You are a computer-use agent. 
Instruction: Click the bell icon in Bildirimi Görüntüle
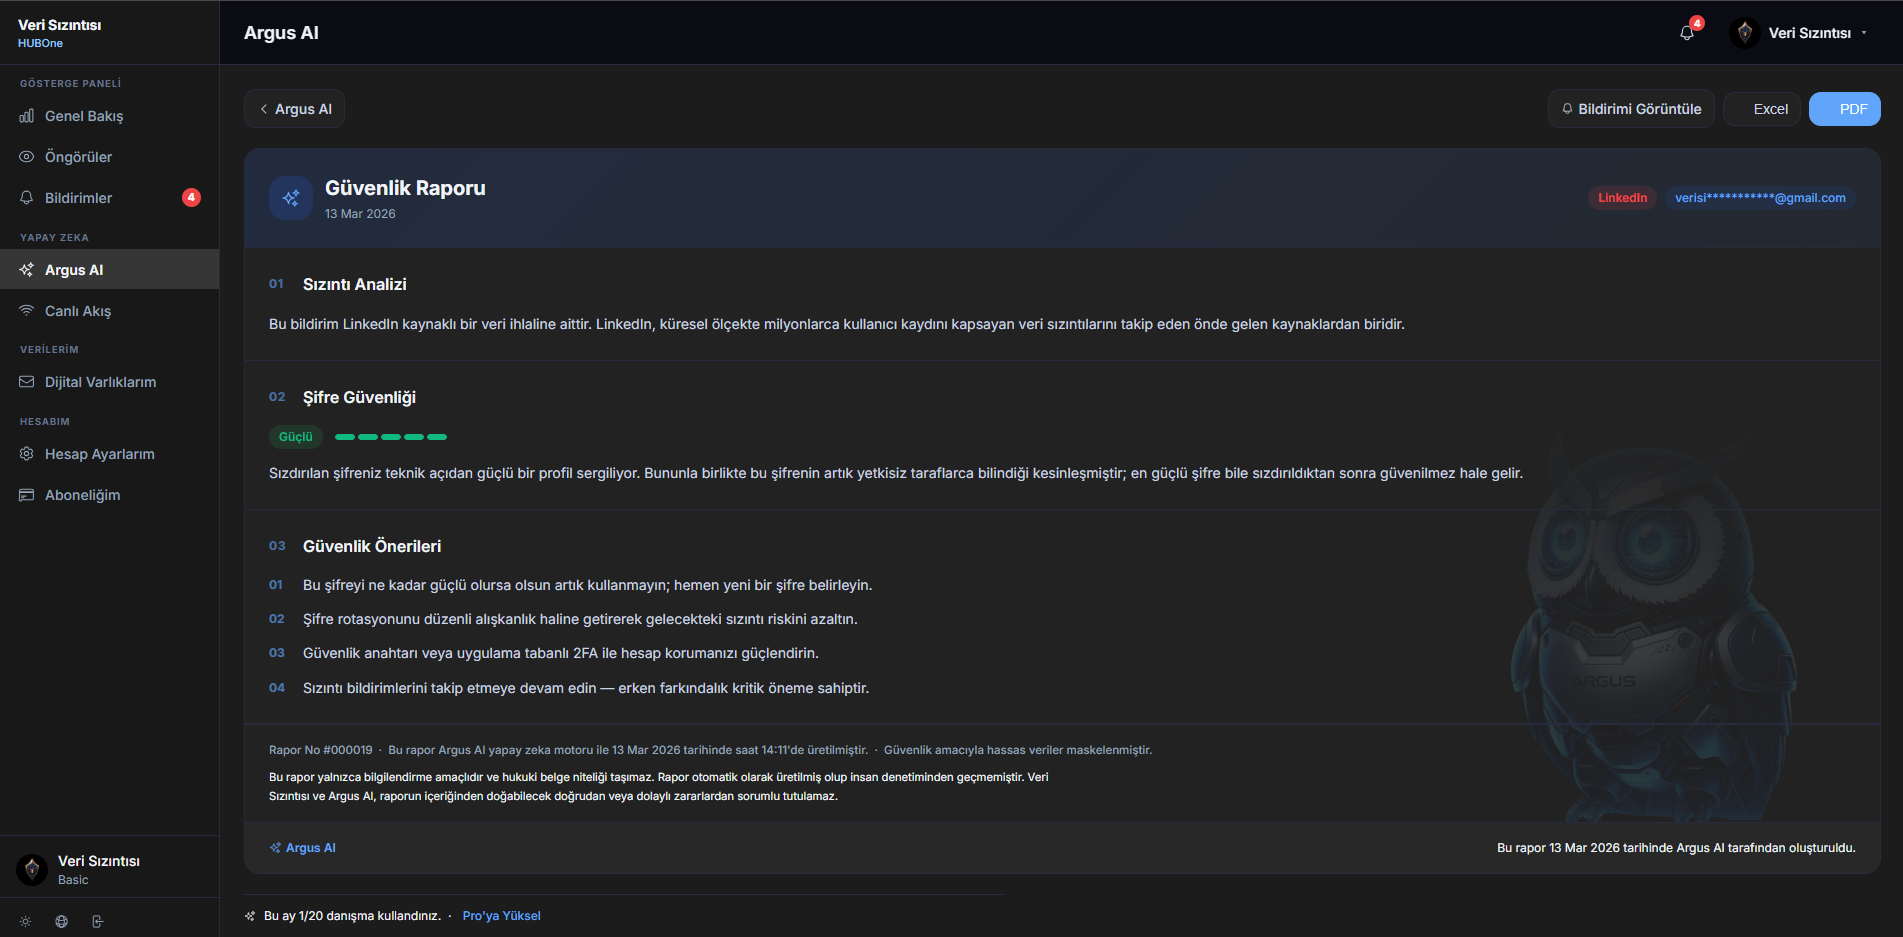[x=1568, y=109]
